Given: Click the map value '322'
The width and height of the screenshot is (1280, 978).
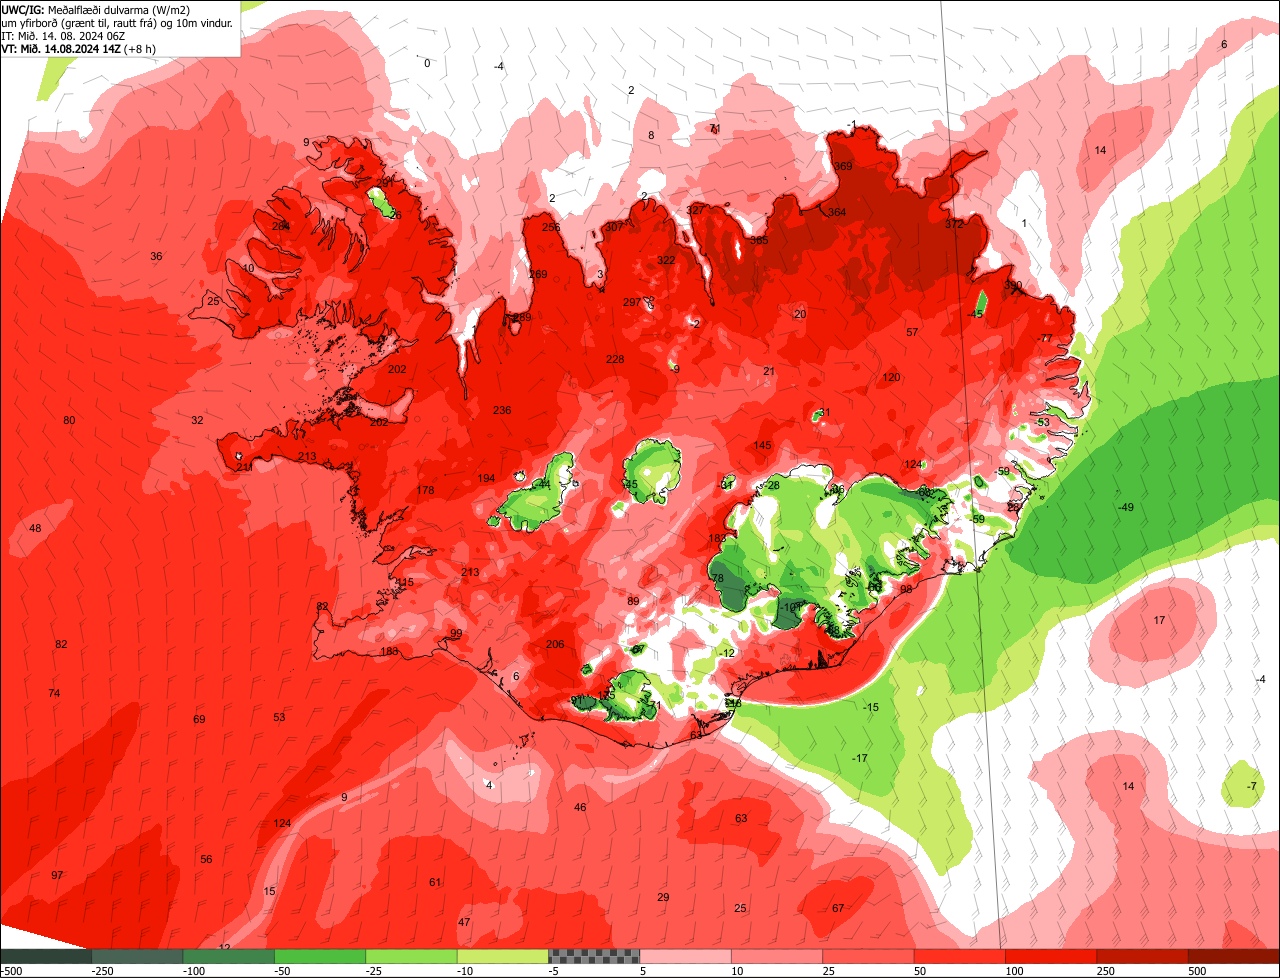Looking at the screenshot, I should [x=666, y=260].
